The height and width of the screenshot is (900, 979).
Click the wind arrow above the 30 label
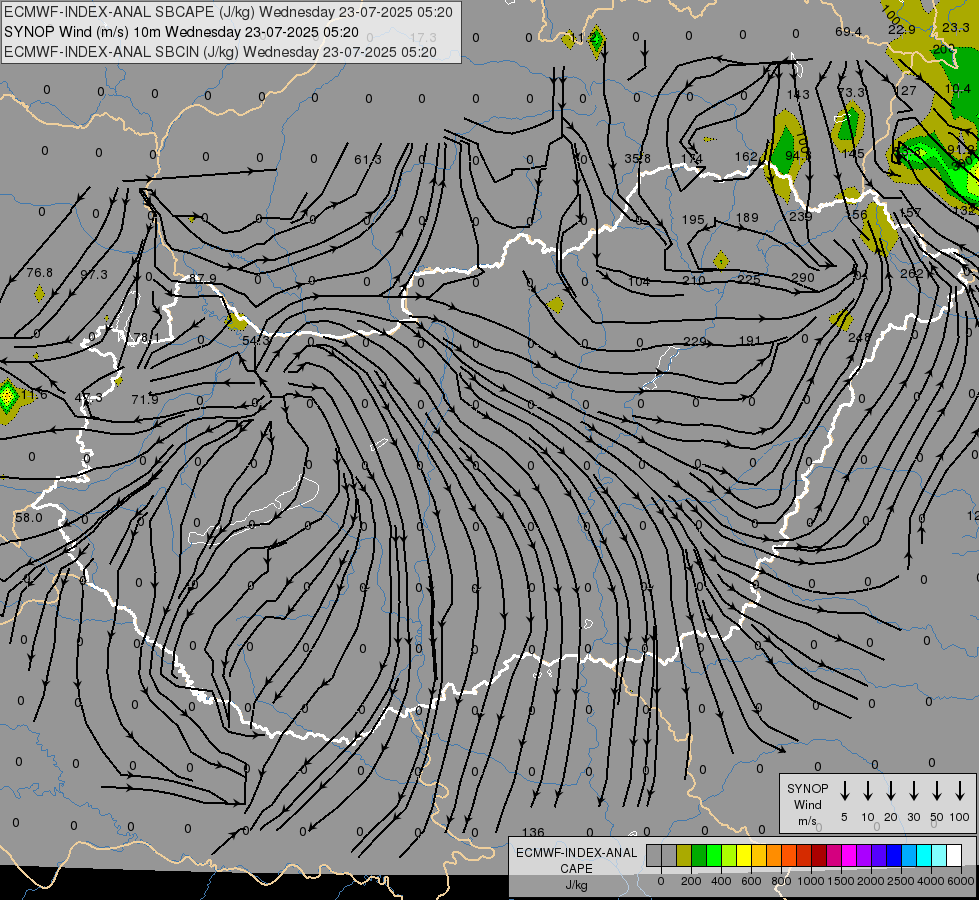[913, 791]
